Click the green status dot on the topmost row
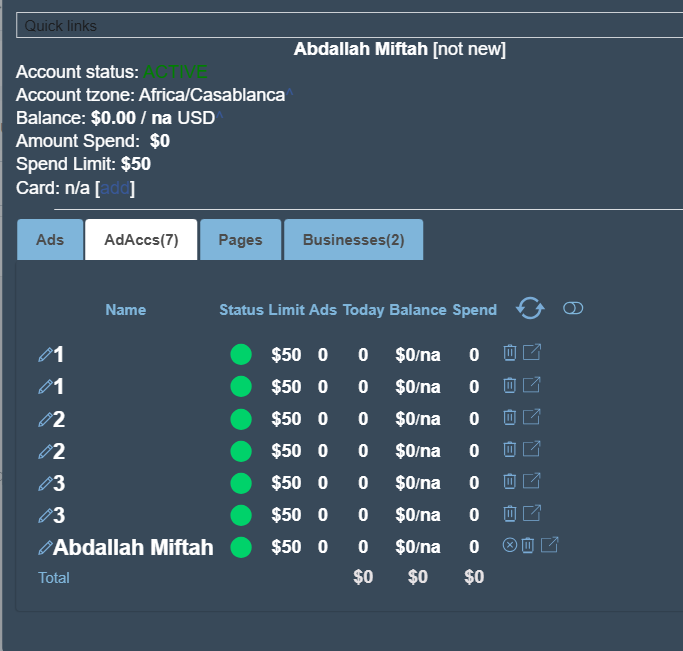683x651 pixels. point(241,355)
